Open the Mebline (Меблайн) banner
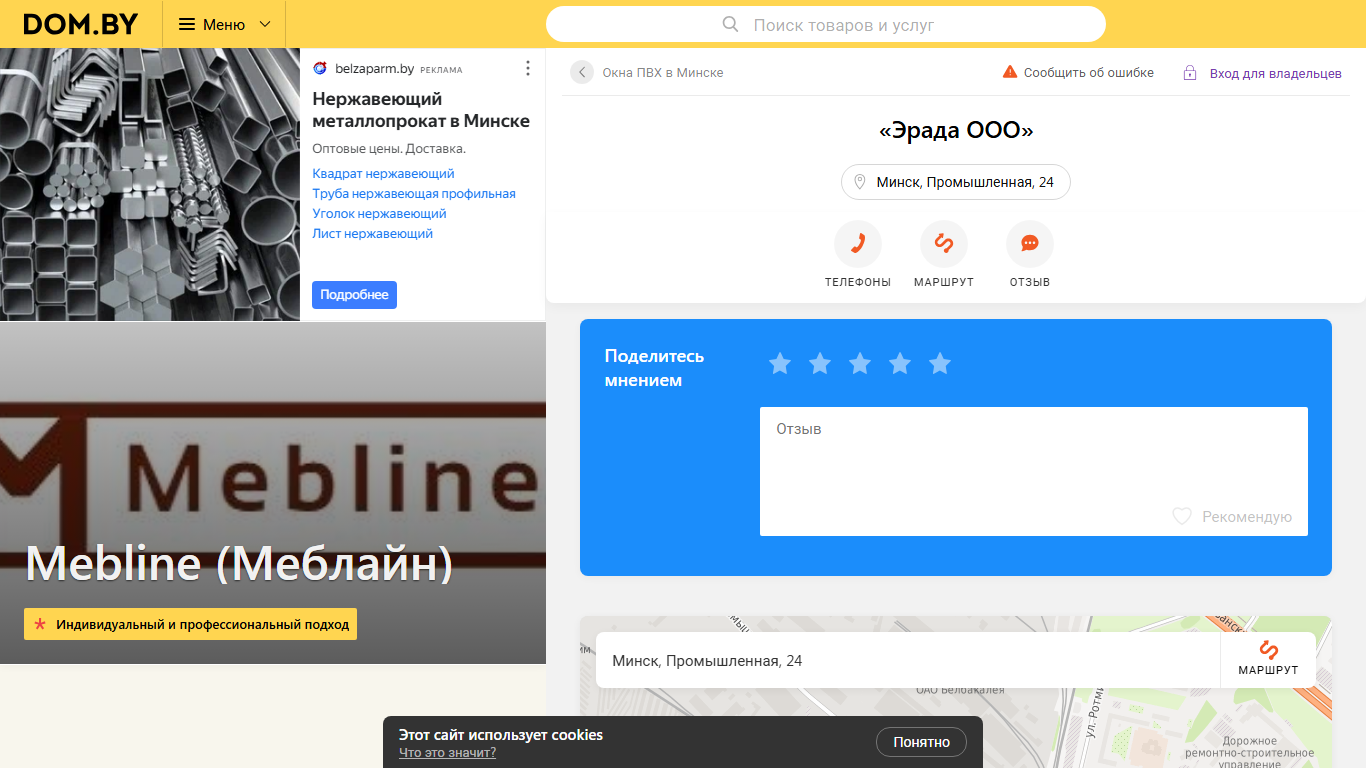Viewport: 1366px width, 768px height. (273, 493)
